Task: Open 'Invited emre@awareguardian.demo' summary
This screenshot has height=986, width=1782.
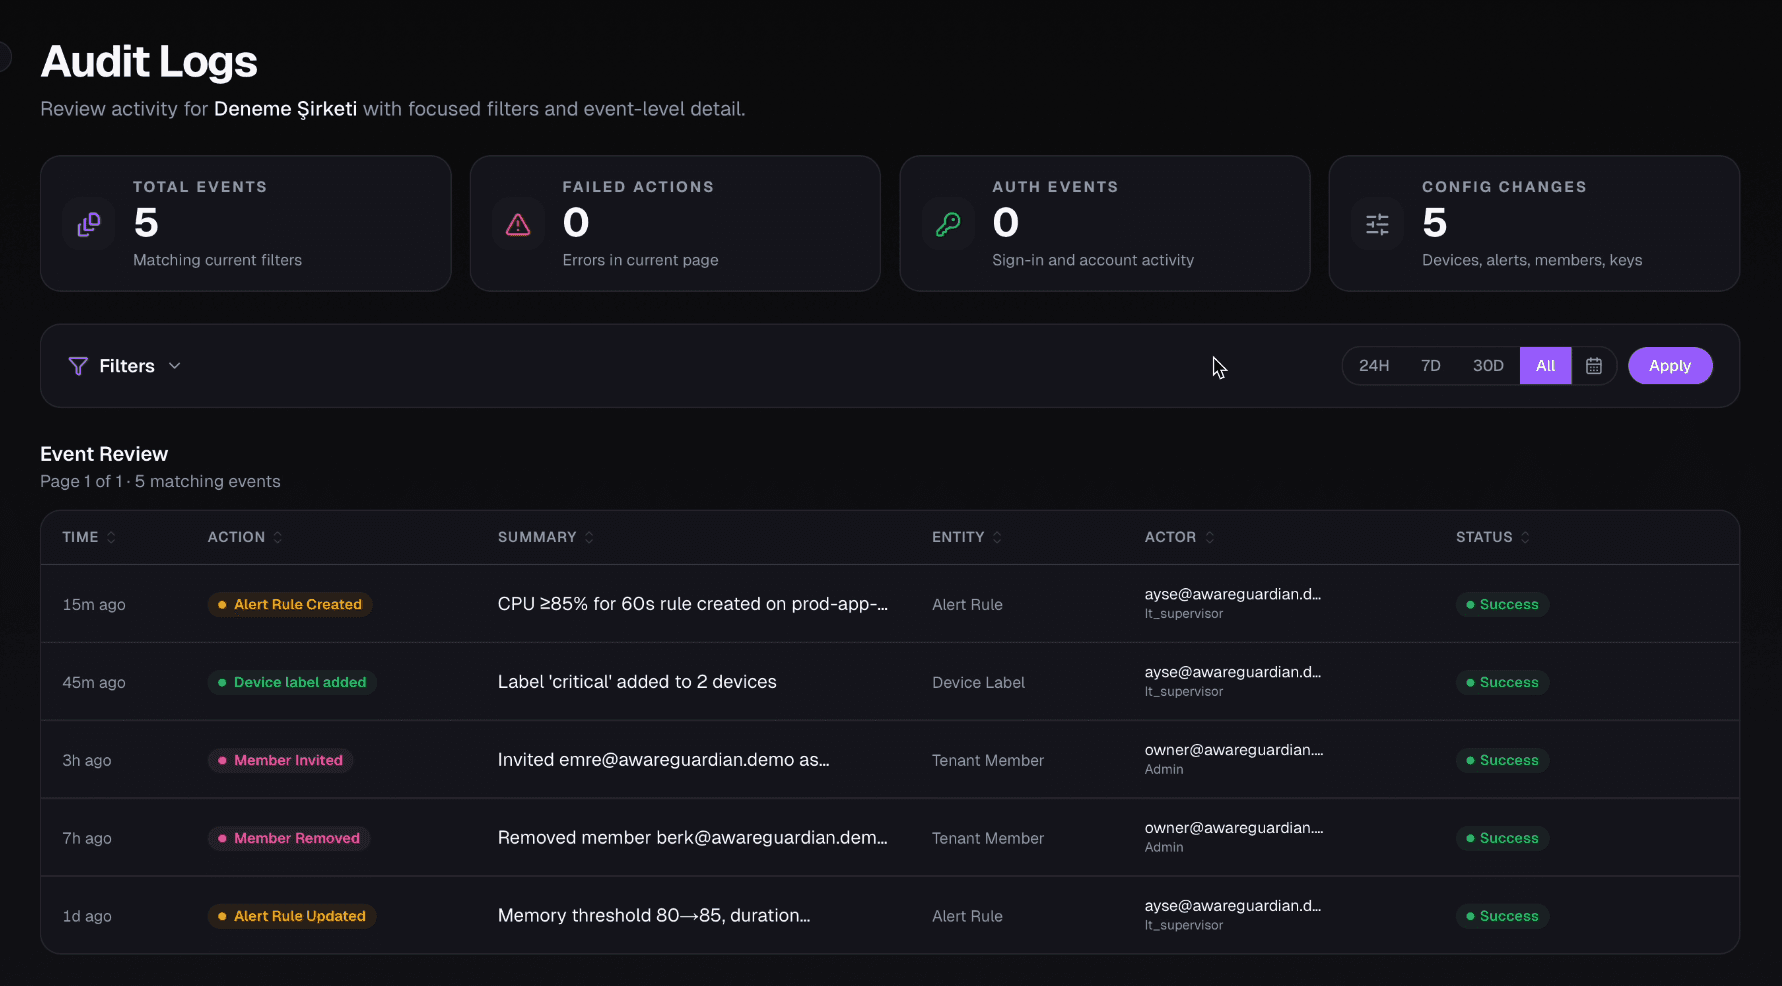Action: [x=664, y=760]
